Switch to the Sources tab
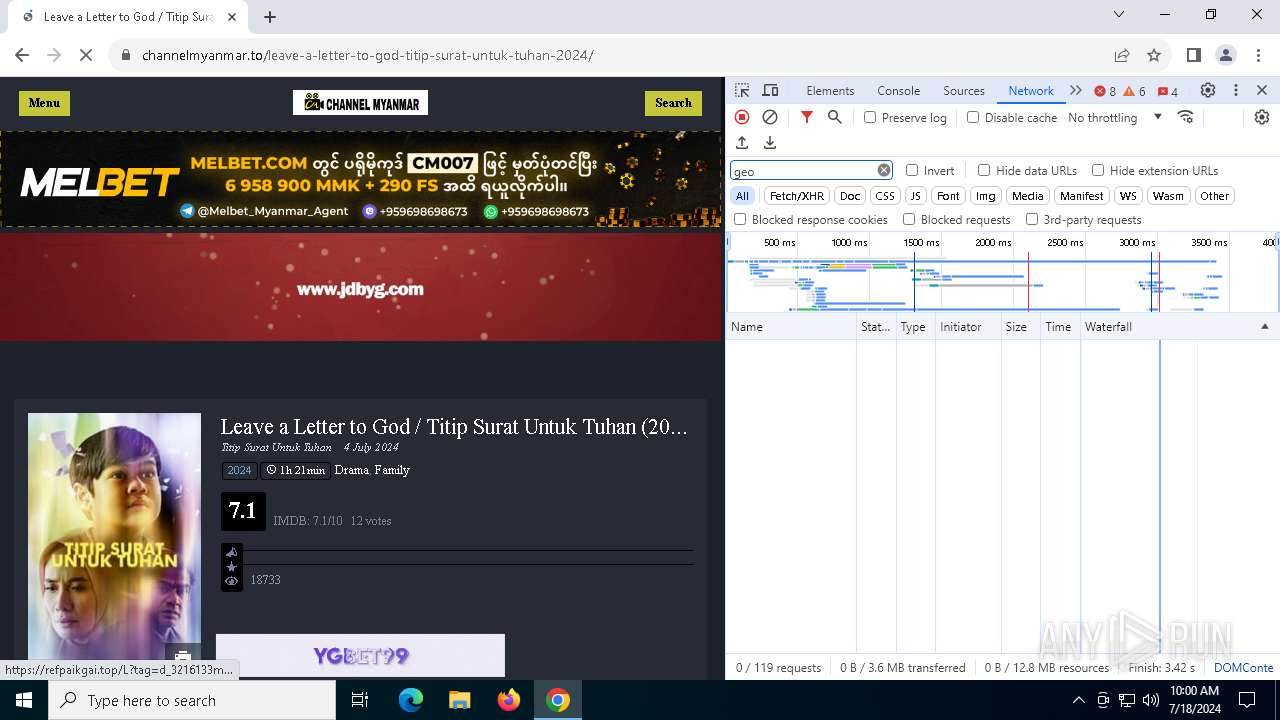 964,90
